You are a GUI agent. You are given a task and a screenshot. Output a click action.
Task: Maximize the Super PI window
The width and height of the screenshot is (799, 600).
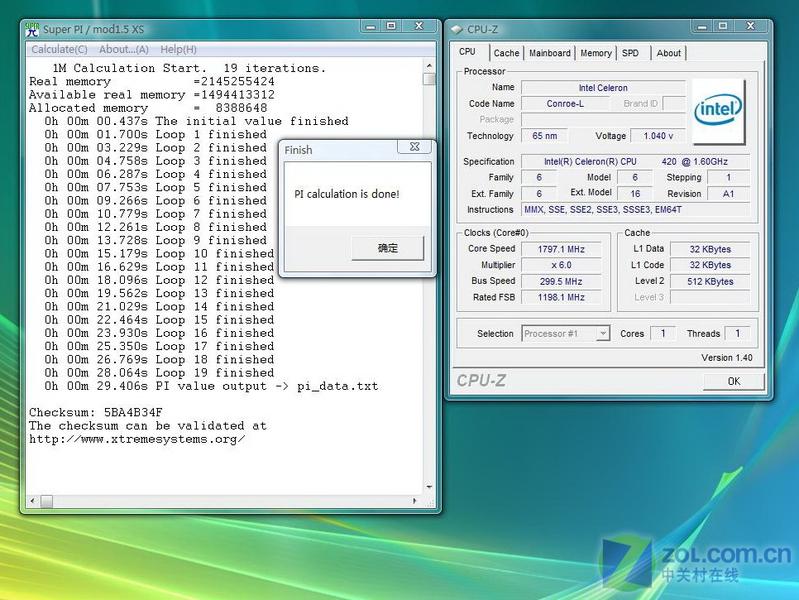pos(391,27)
